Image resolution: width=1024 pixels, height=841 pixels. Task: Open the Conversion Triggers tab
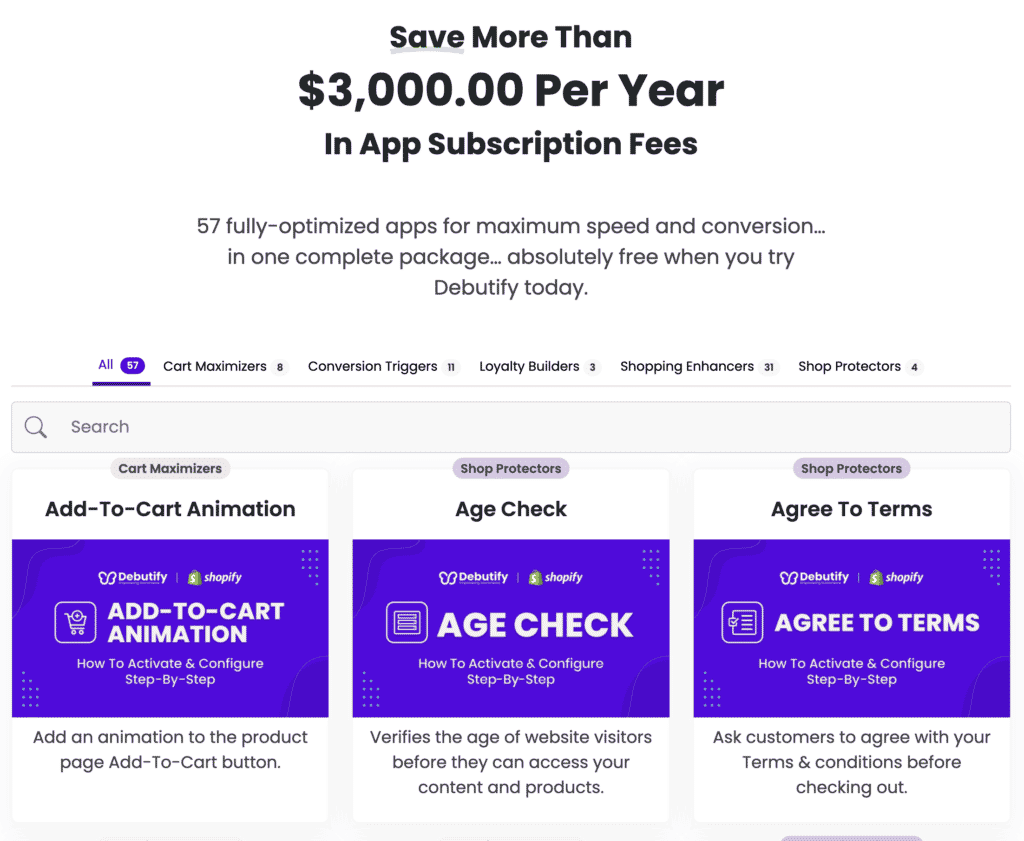pos(384,366)
